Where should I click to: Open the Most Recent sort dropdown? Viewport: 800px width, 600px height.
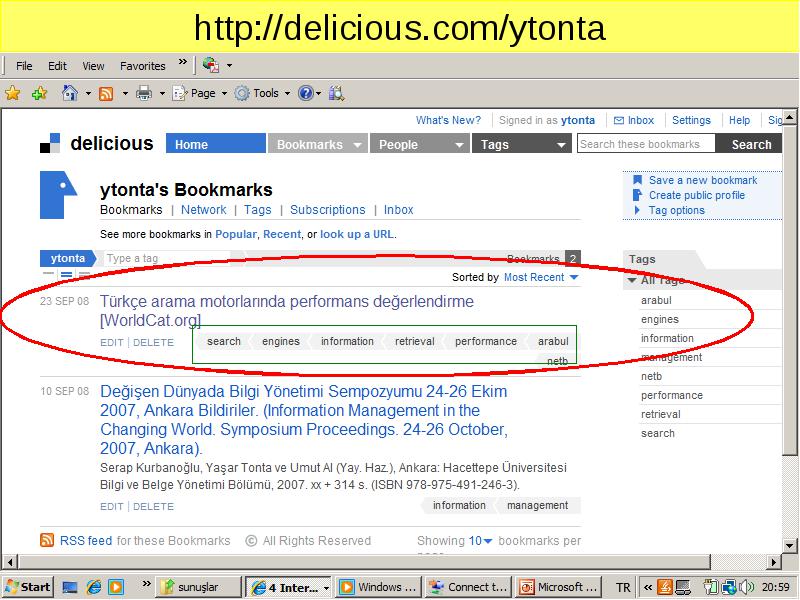[541, 277]
